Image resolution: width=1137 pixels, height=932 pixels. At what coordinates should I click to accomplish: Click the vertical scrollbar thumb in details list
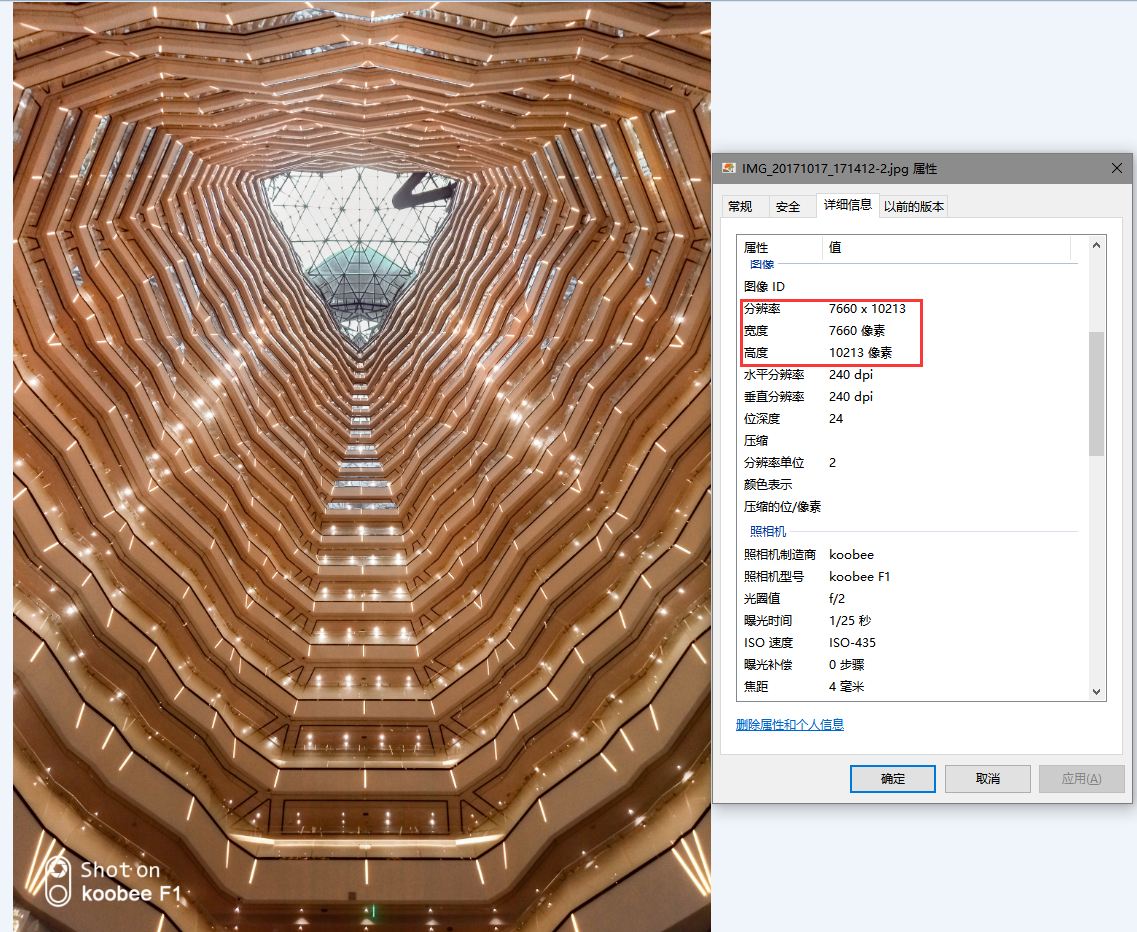click(x=1096, y=394)
